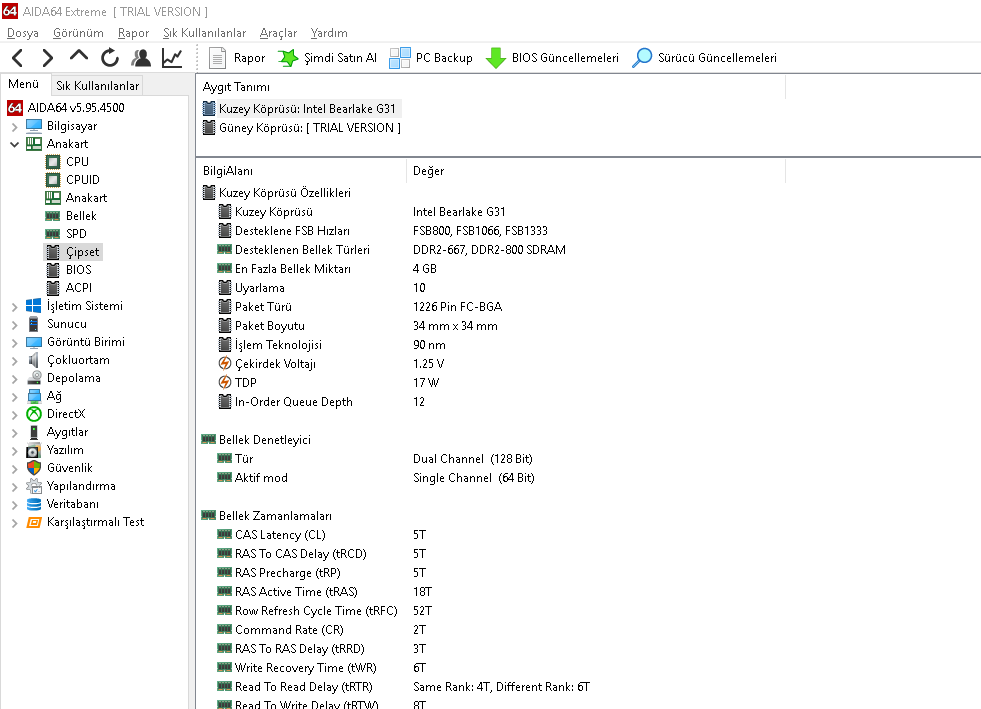Click the Refresh circular arrow icon

tap(110, 58)
